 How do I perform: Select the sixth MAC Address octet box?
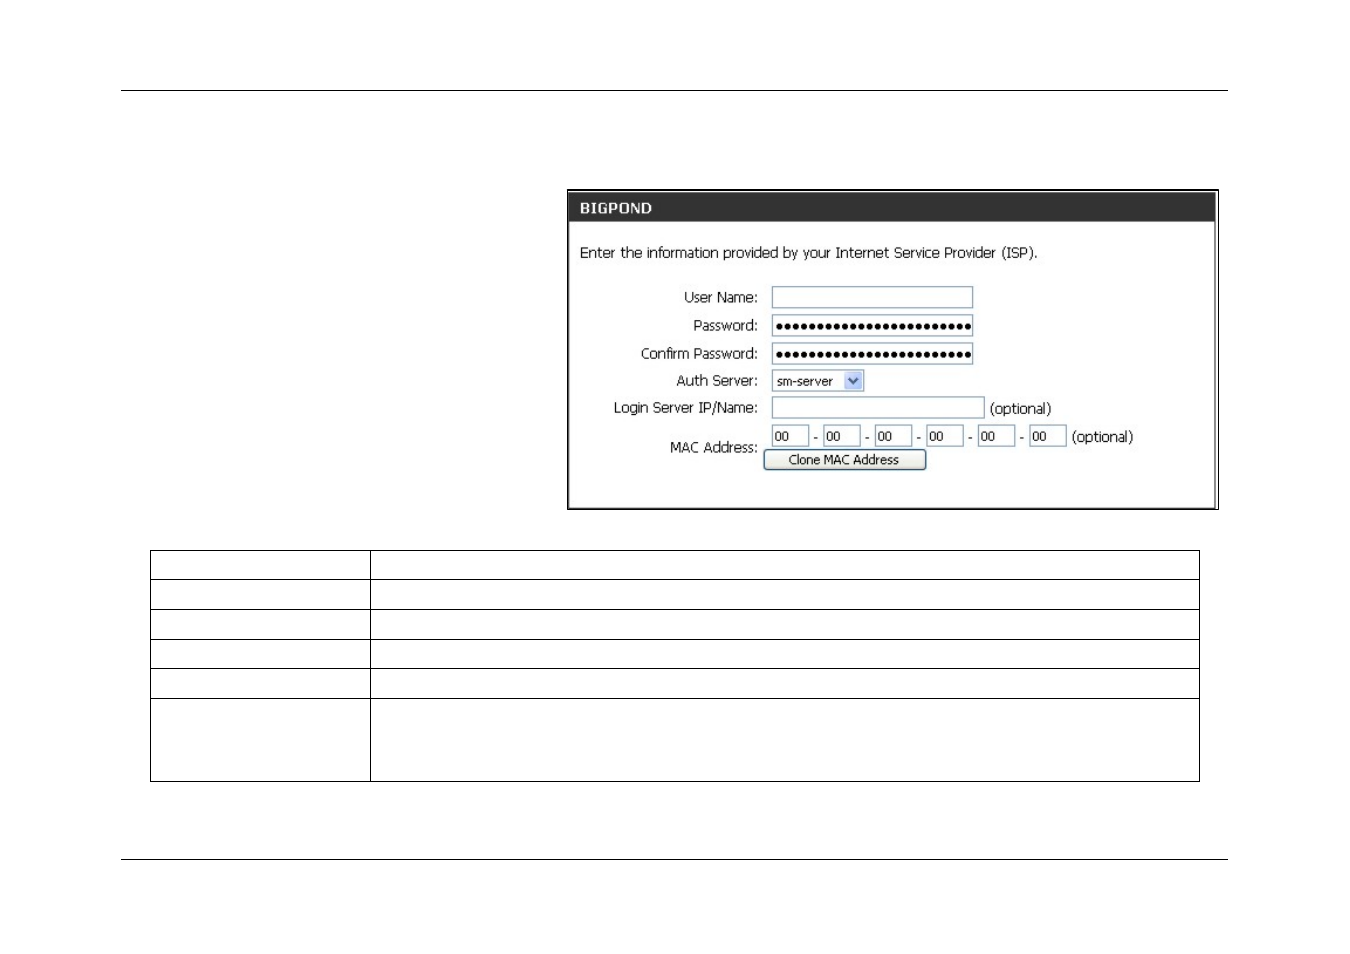click(x=1048, y=436)
